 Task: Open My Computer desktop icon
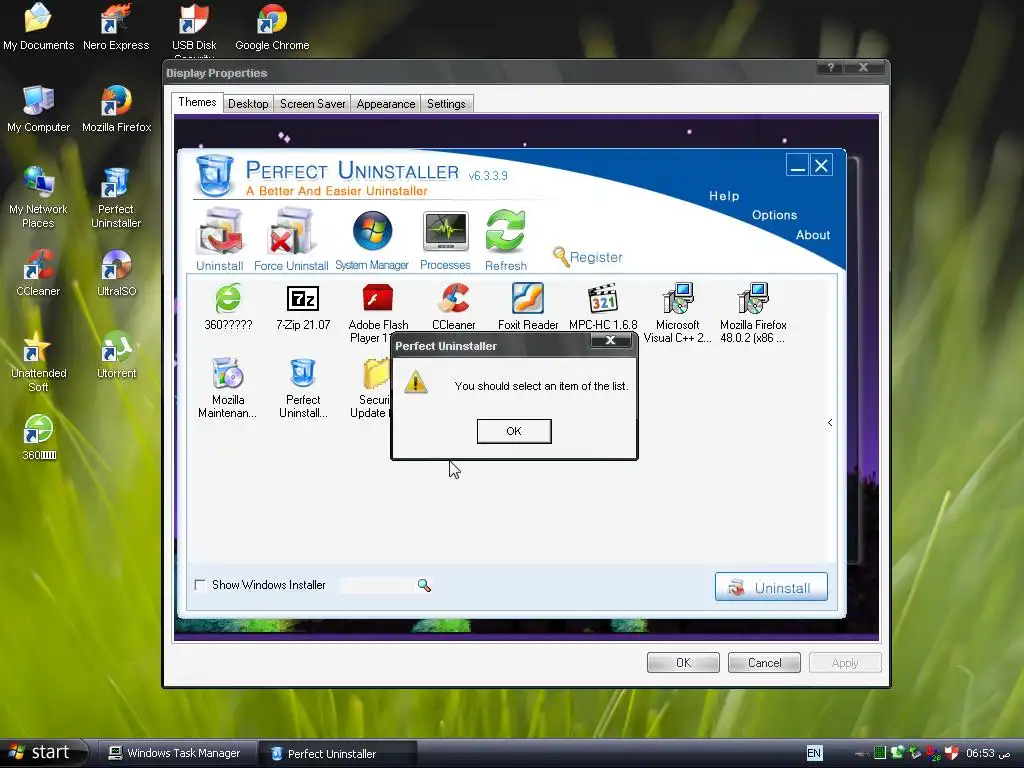[39, 109]
